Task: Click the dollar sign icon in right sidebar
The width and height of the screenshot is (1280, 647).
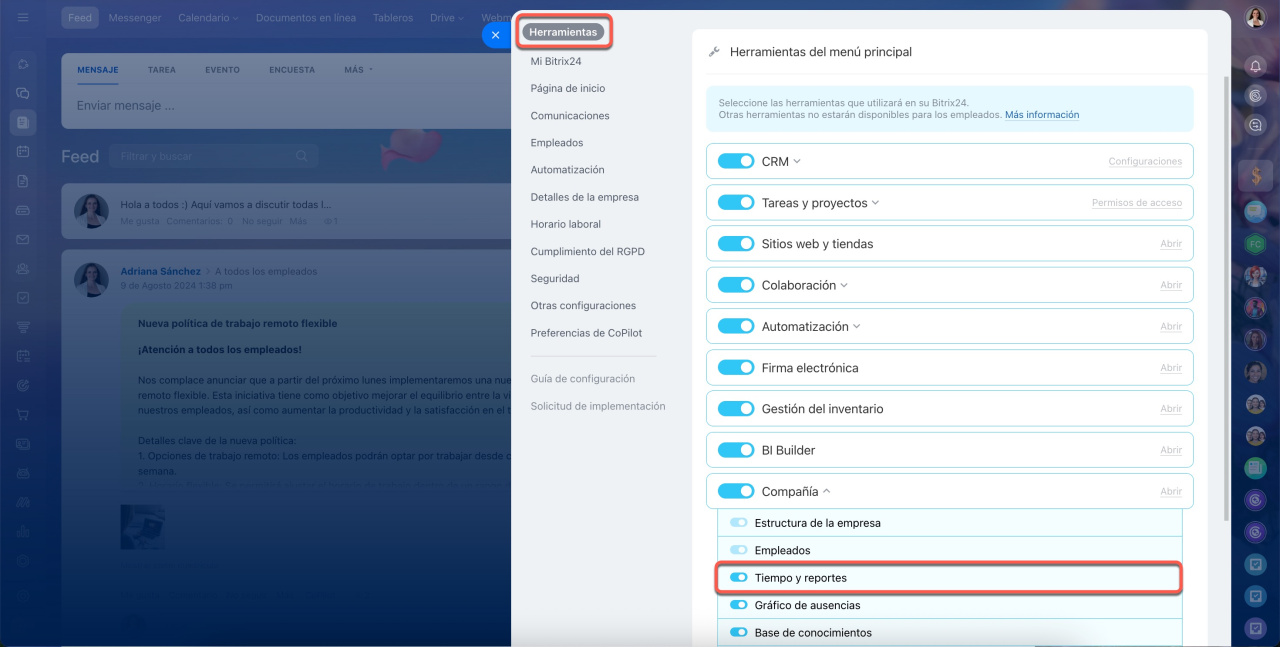Action: point(1256,177)
